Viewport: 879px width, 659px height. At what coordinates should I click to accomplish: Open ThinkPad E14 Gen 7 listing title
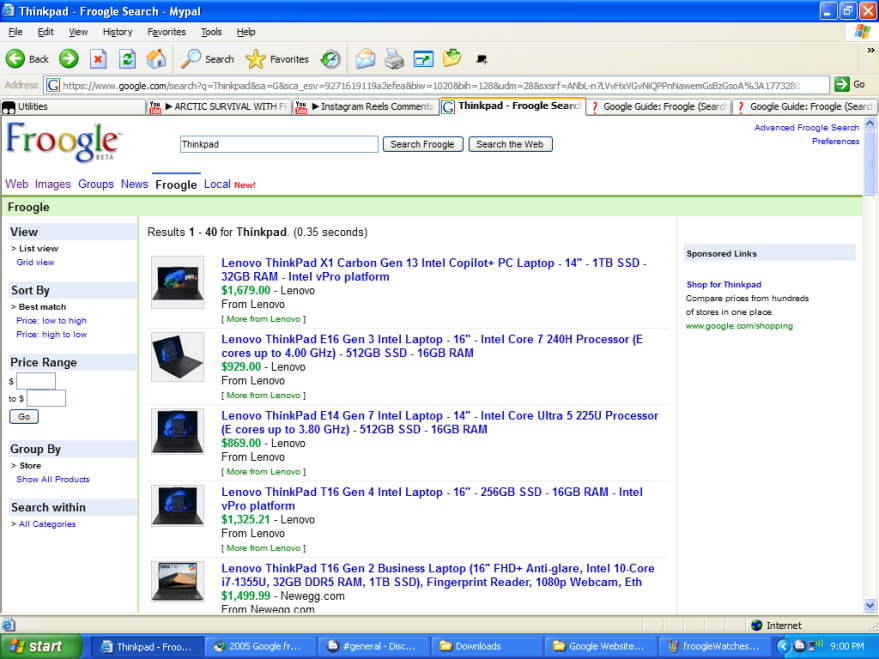(x=440, y=423)
